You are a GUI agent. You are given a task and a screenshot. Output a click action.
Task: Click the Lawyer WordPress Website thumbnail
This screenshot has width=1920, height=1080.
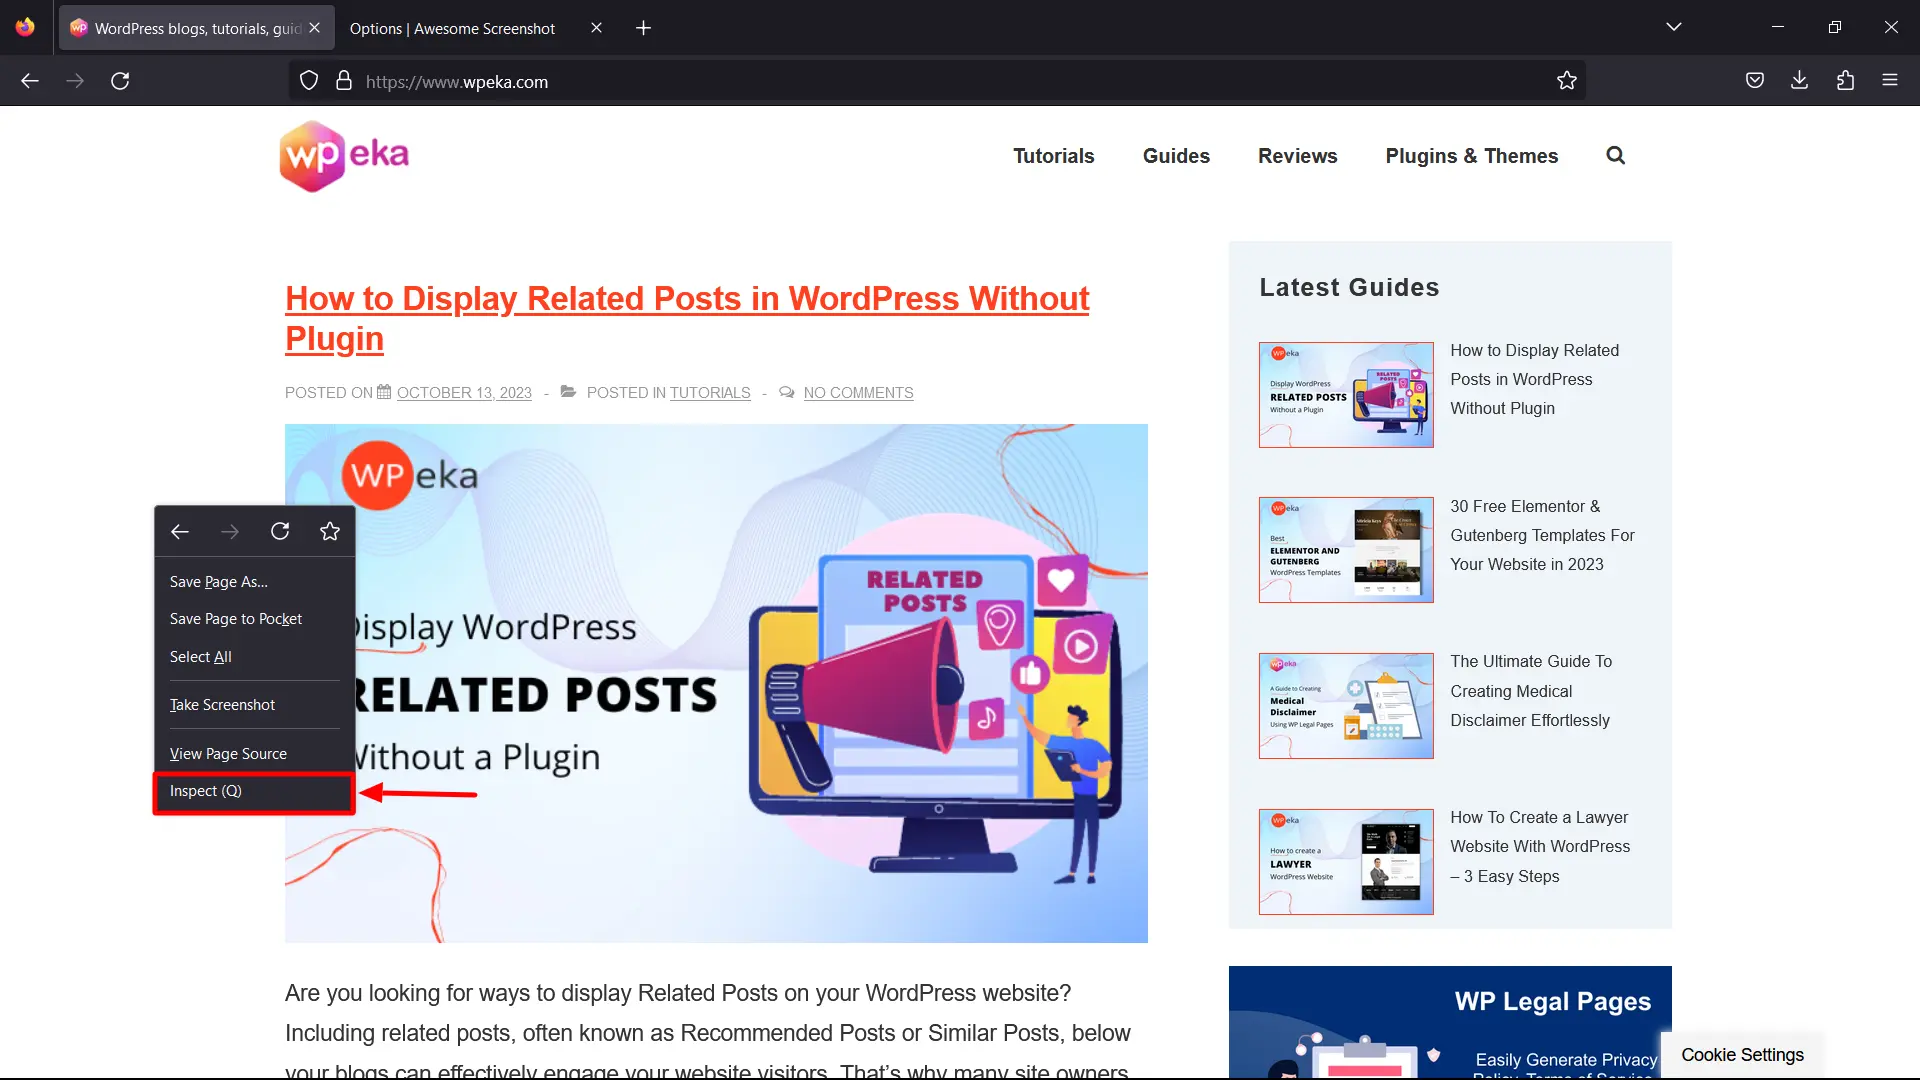point(1346,862)
